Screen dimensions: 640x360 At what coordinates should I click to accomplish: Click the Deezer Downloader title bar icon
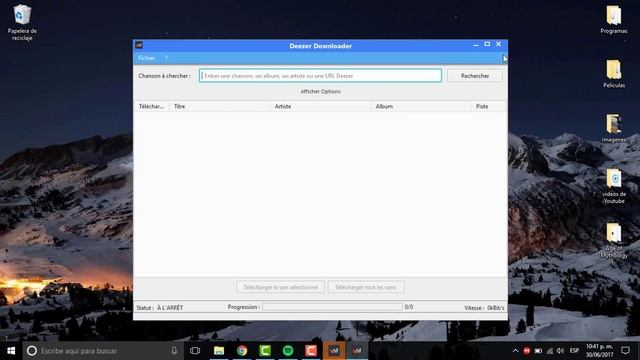pos(139,45)
